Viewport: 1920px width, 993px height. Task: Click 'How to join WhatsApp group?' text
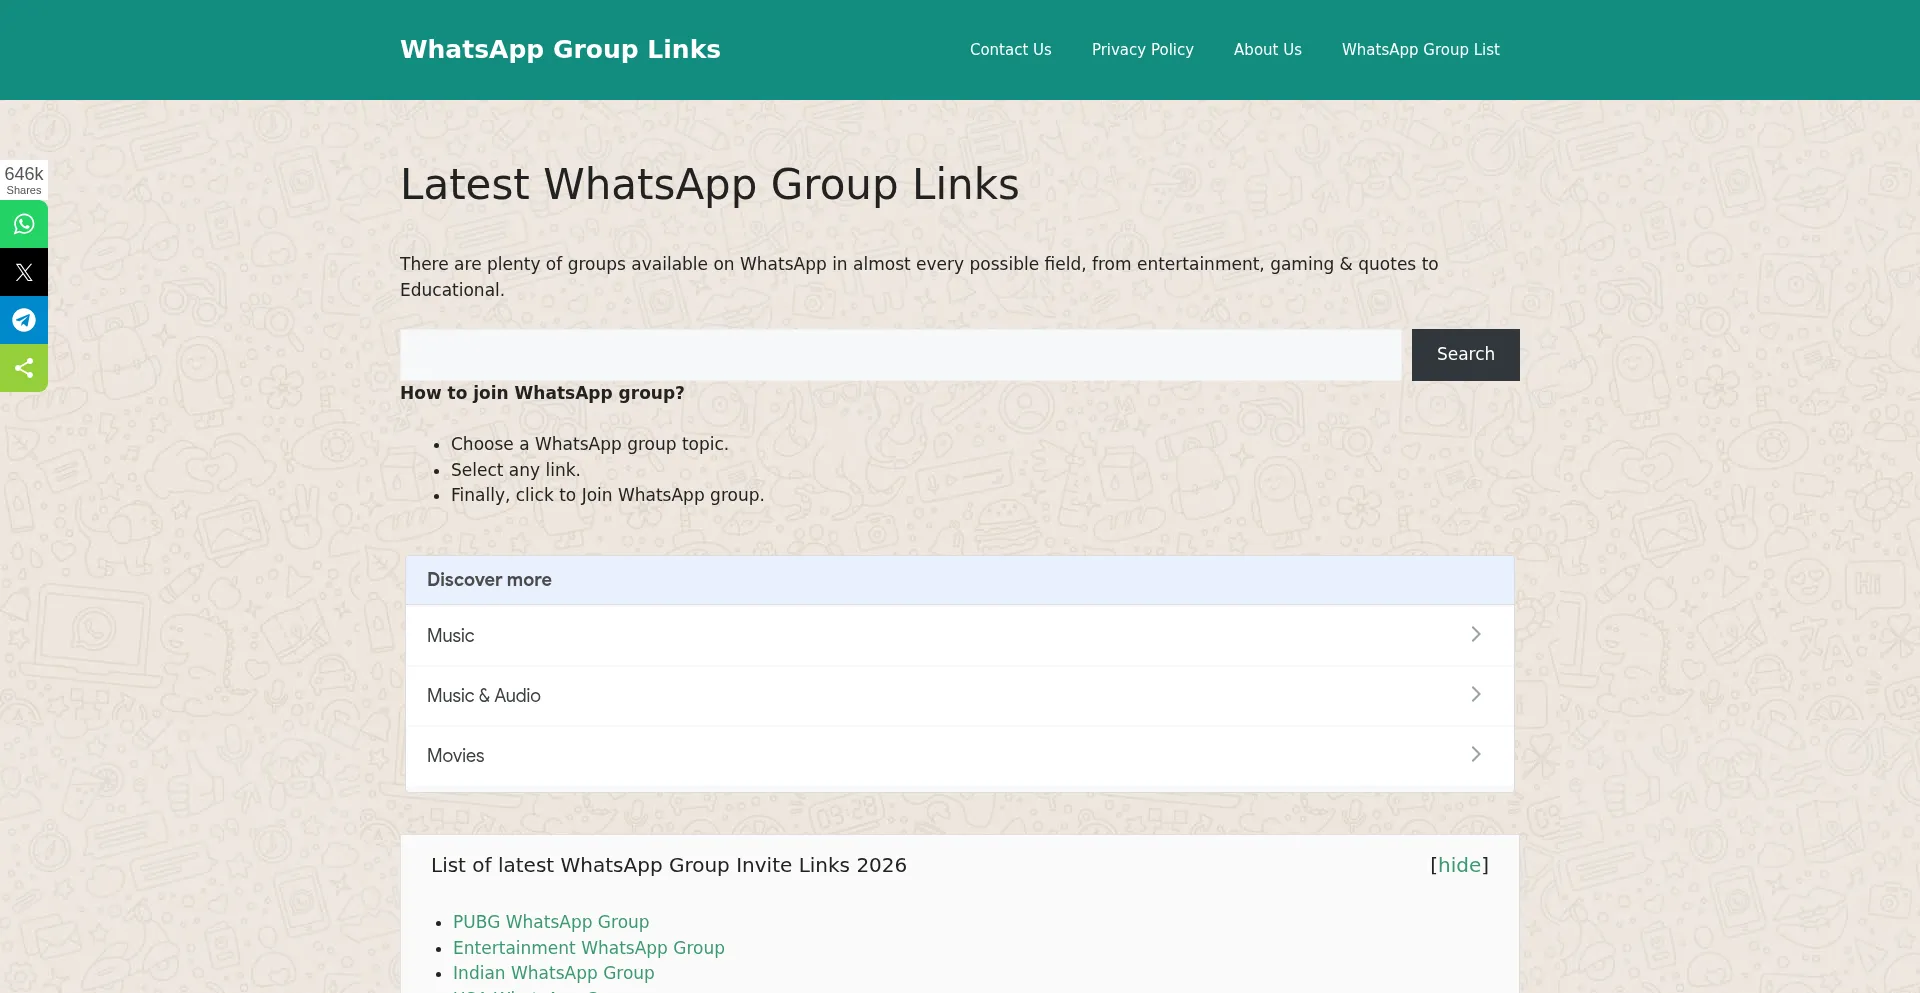[x=542, y=393]
